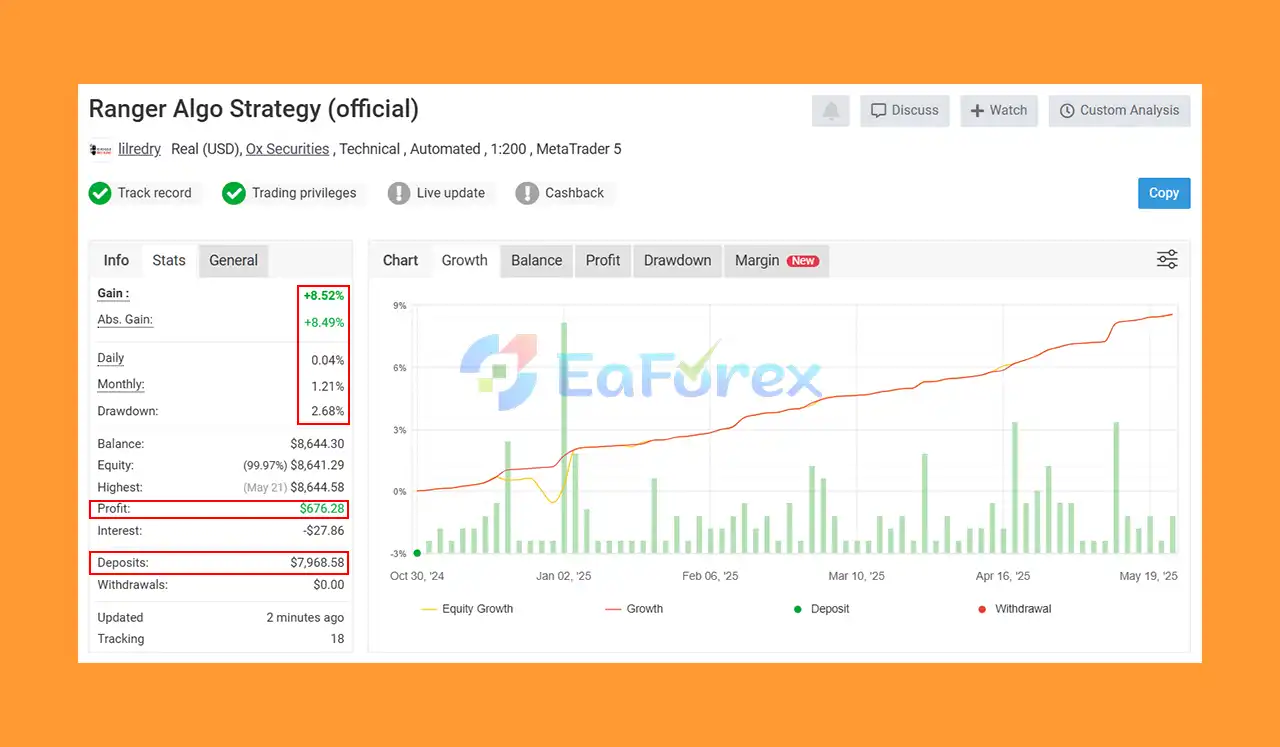
Task: Select the Profit chart tab
Action: [x=603, y=260]
